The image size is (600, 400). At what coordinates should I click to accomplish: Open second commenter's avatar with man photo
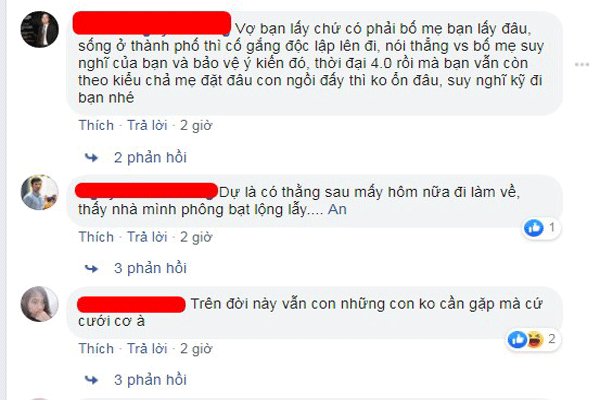(39, 193)
